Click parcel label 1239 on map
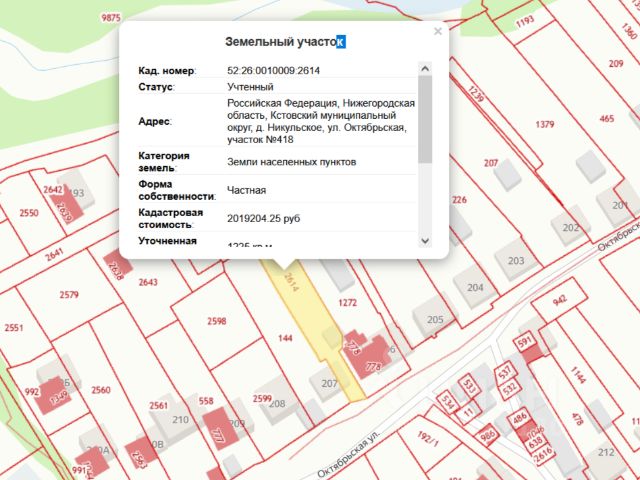Screen dimensions: 640x480 (476, 93)
